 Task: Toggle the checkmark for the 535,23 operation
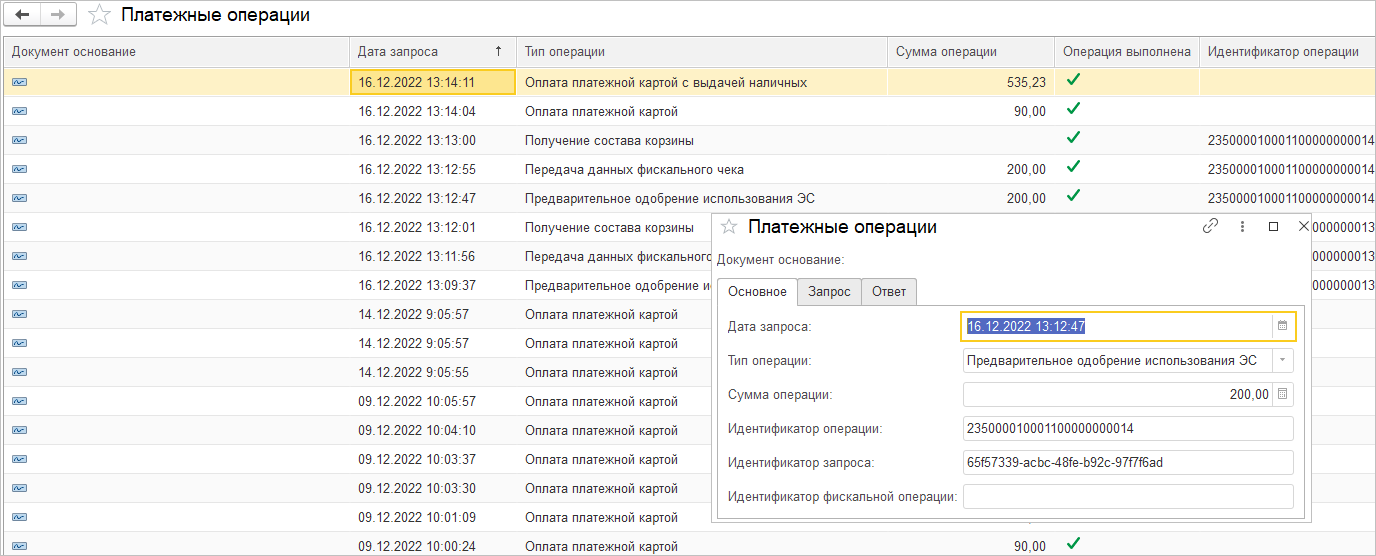(1073, 81)
